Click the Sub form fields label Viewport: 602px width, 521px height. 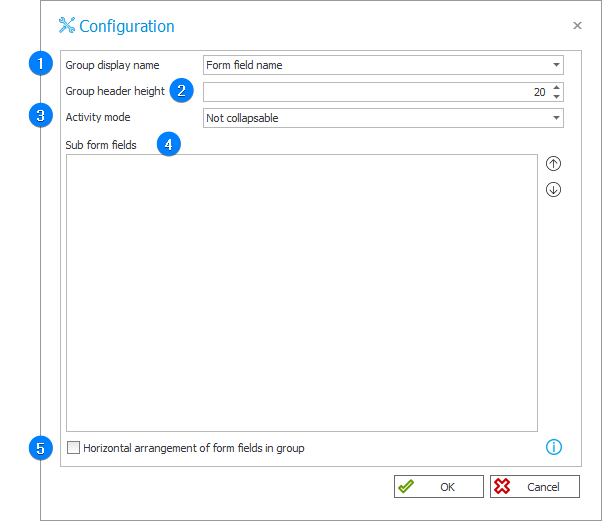click(x=101, y=145)
